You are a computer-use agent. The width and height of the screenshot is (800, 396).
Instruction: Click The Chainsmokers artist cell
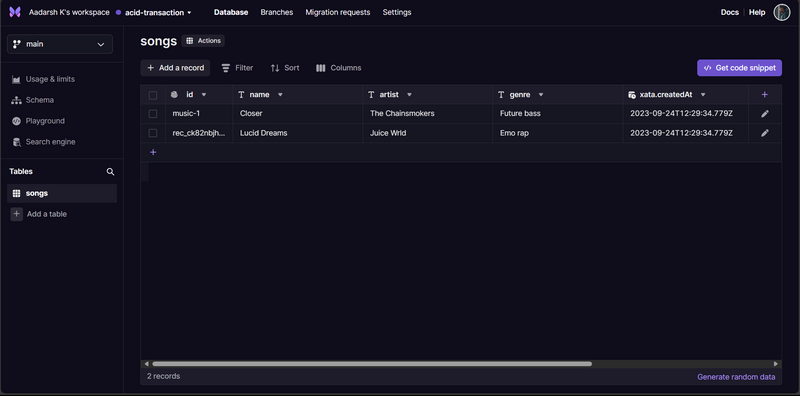pyautogui.click(x=428, y=114)
